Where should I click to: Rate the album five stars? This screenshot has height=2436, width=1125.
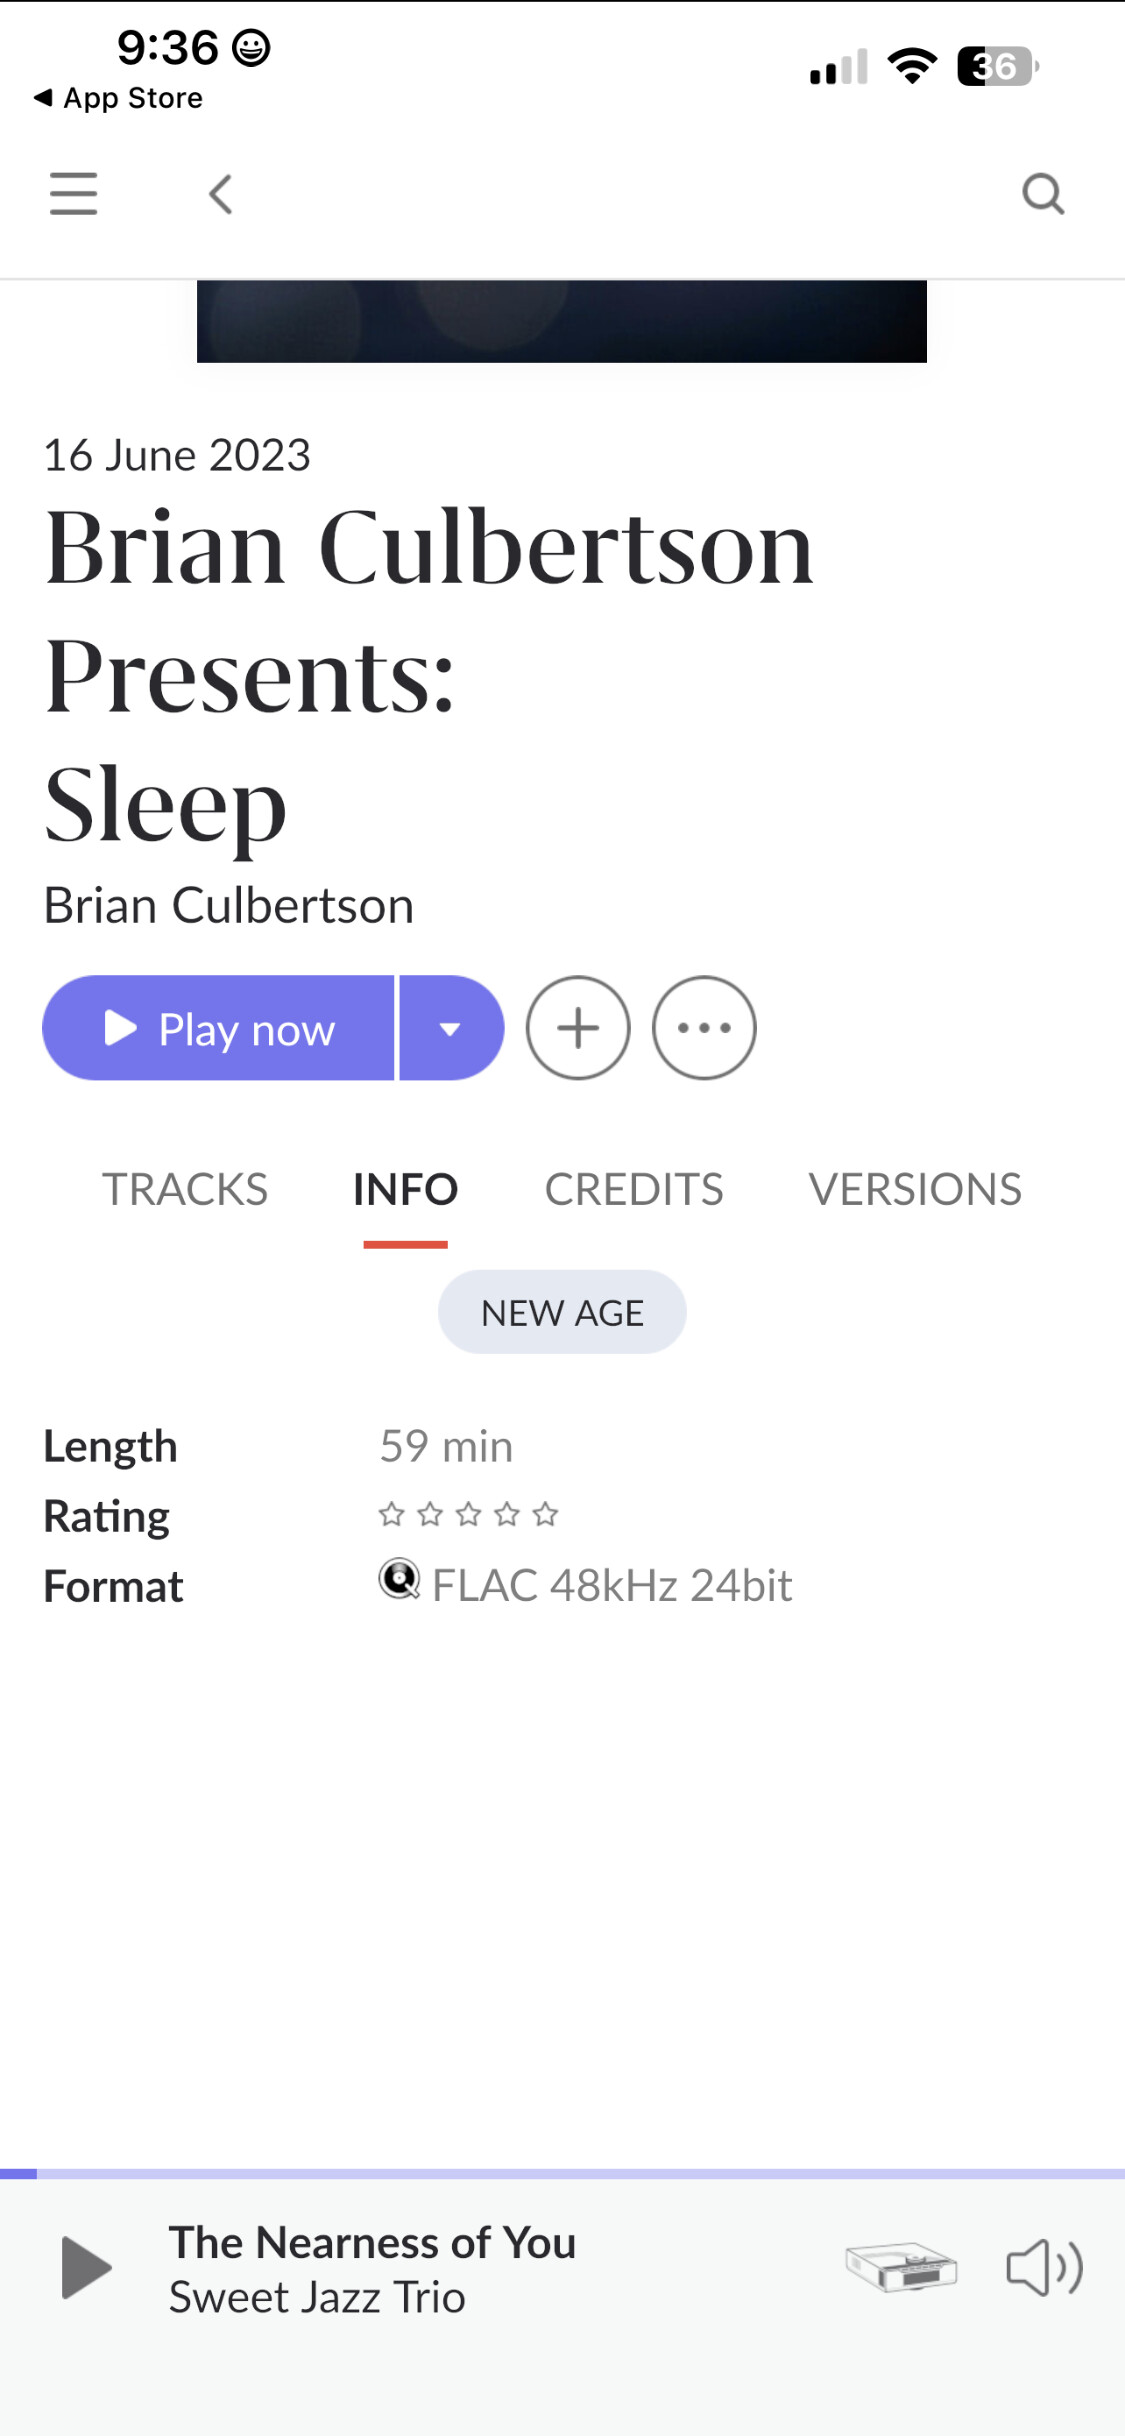coord(545,1515)
